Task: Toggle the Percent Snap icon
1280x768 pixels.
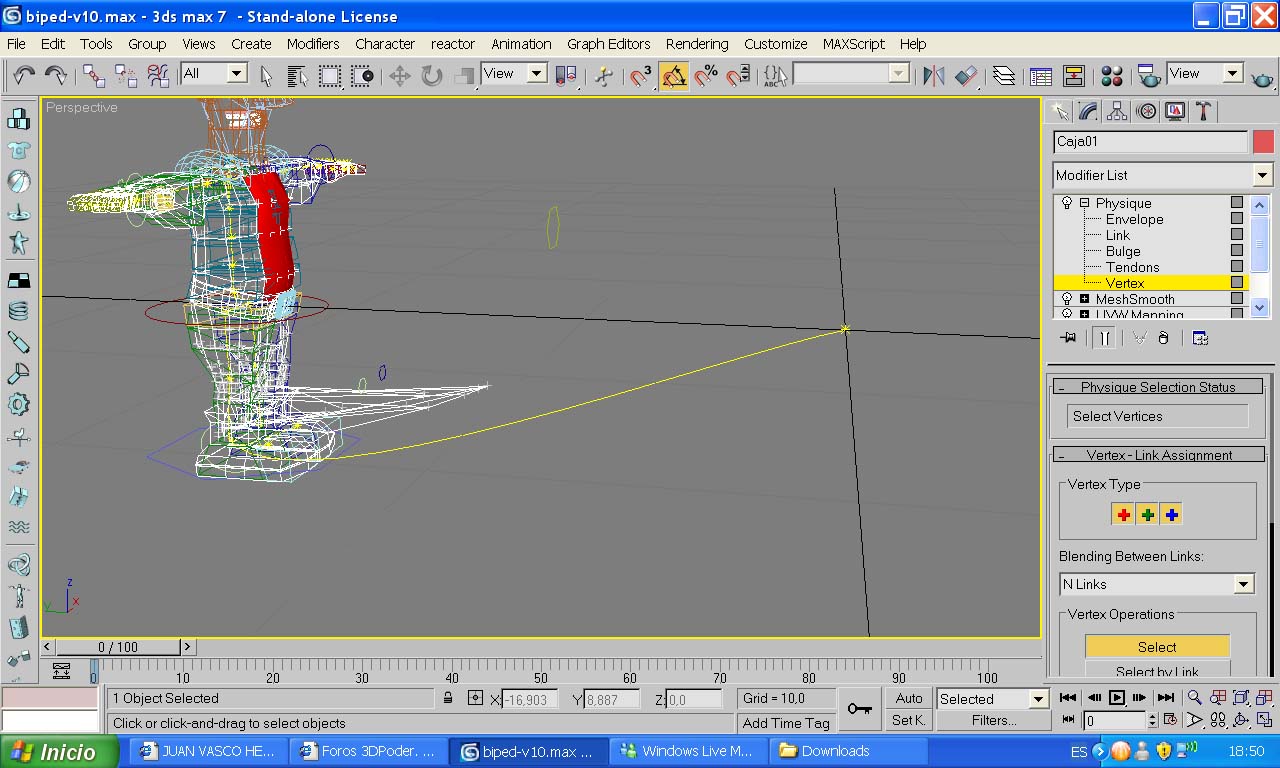Action: coord(706,75)
